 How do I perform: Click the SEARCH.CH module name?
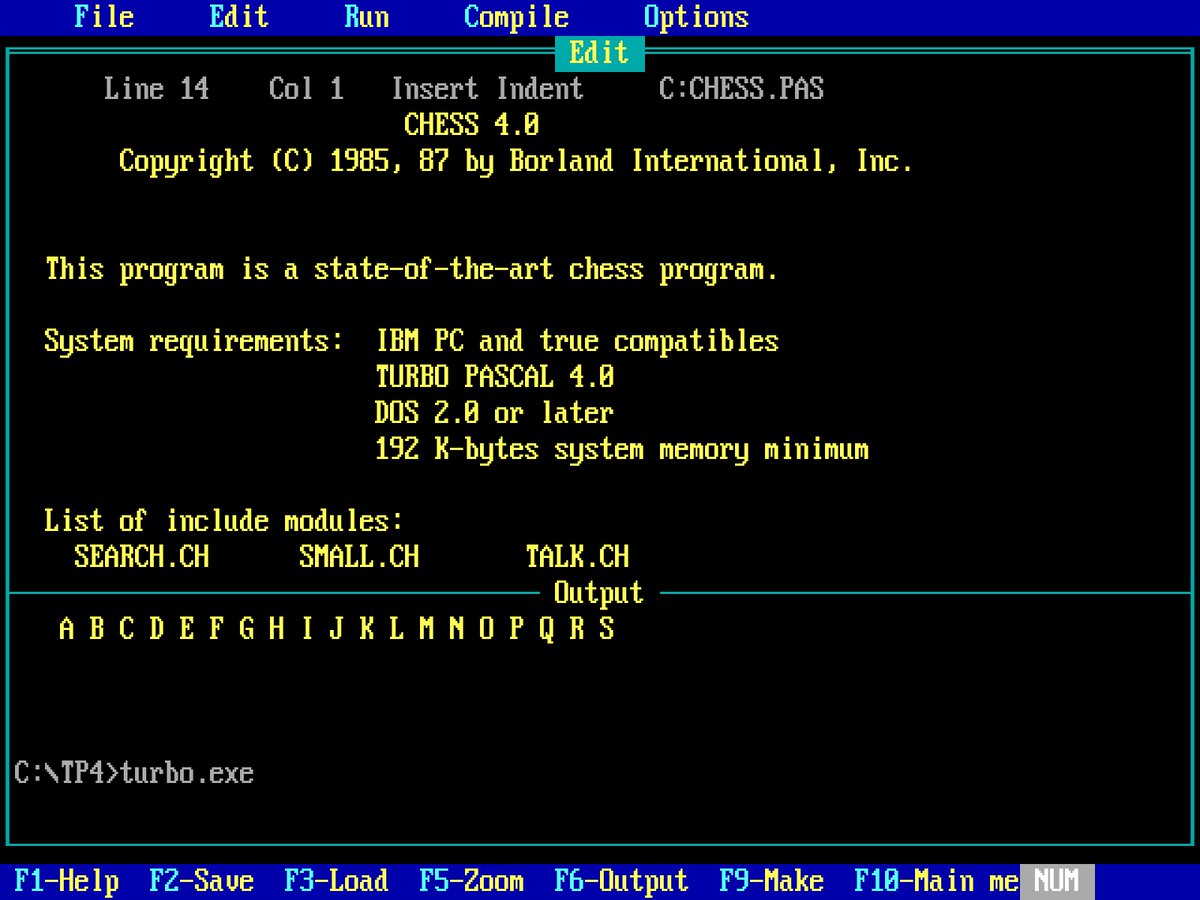142,557
